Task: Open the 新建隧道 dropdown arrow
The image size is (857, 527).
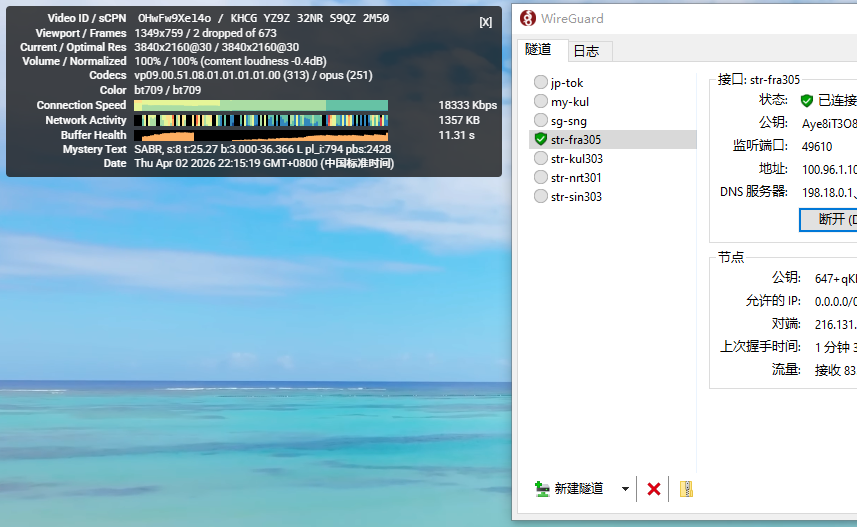Action: pos(625,489)
